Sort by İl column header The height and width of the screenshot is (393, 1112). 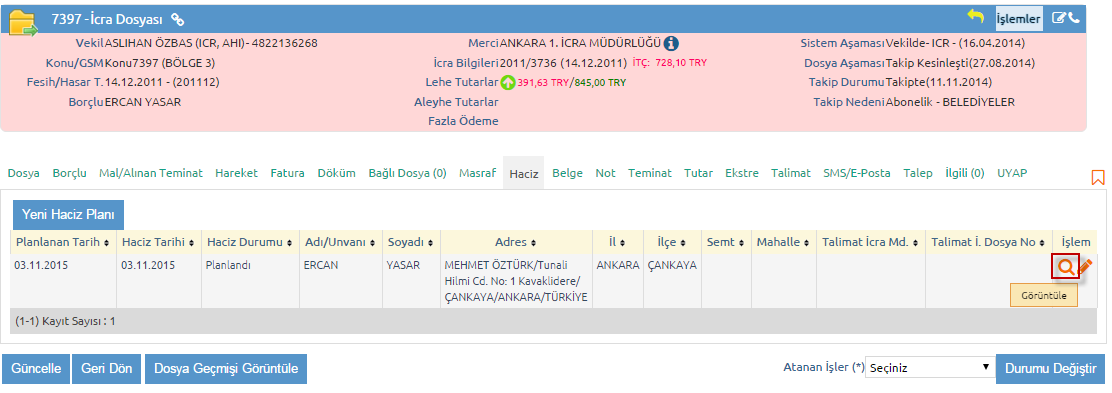click(617, 243)
